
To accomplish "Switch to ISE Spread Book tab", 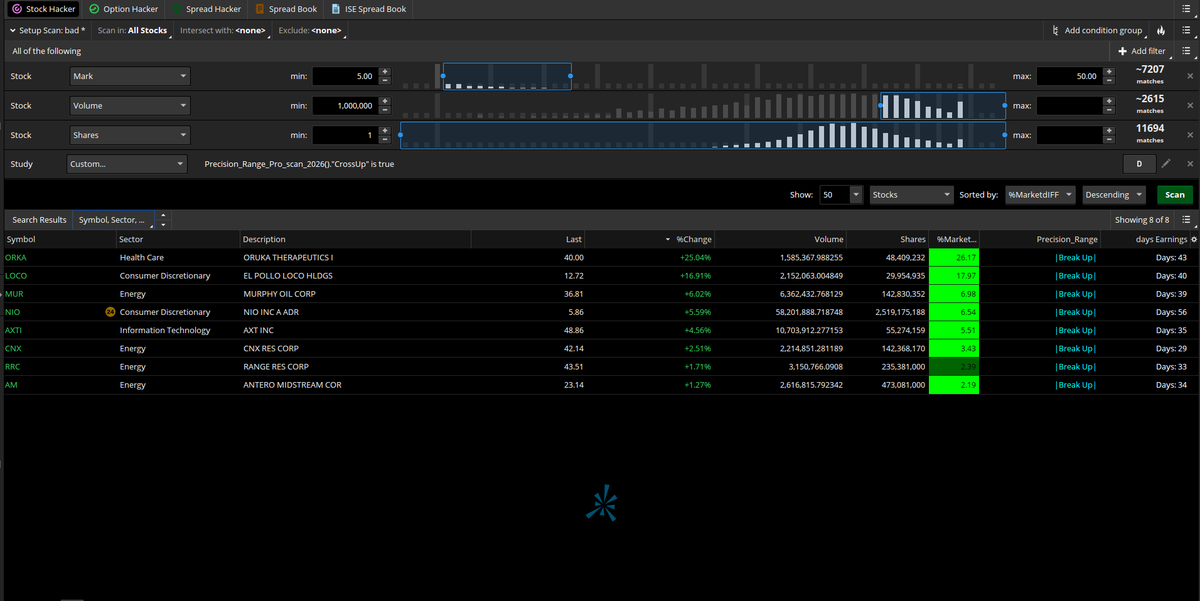I will [x=368, y=9].
